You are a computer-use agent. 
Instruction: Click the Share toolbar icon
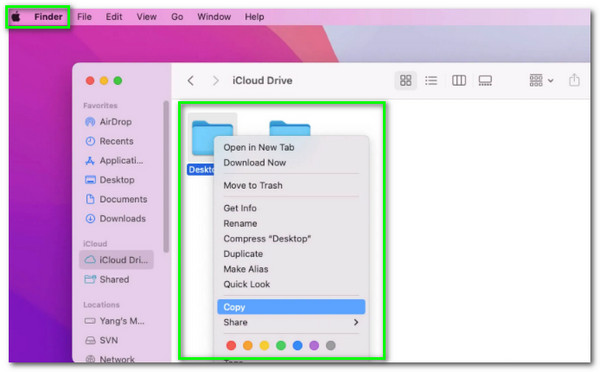[x=574, y=80]
